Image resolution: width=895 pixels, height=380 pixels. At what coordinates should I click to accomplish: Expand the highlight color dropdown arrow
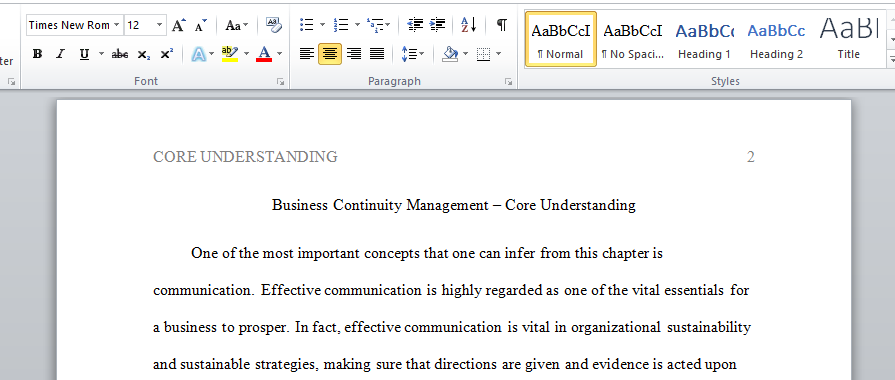247,54
